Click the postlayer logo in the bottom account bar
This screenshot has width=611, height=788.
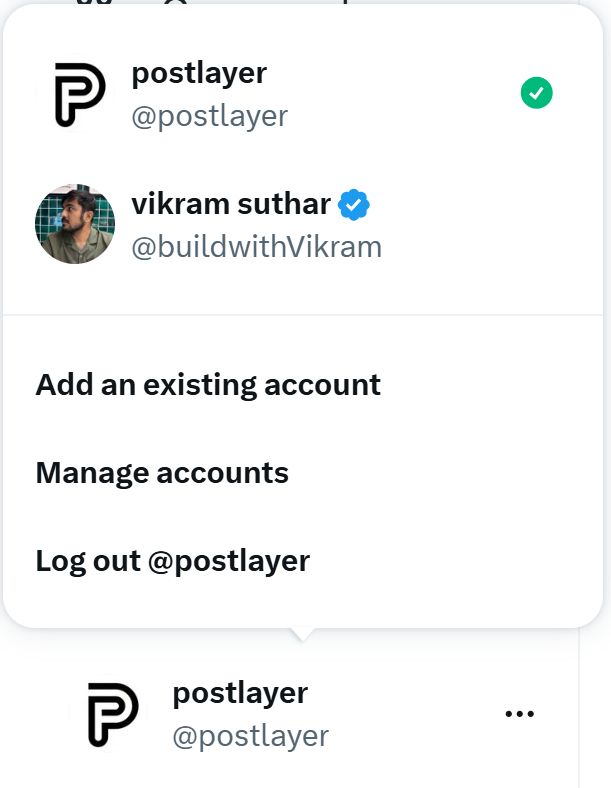113,714
